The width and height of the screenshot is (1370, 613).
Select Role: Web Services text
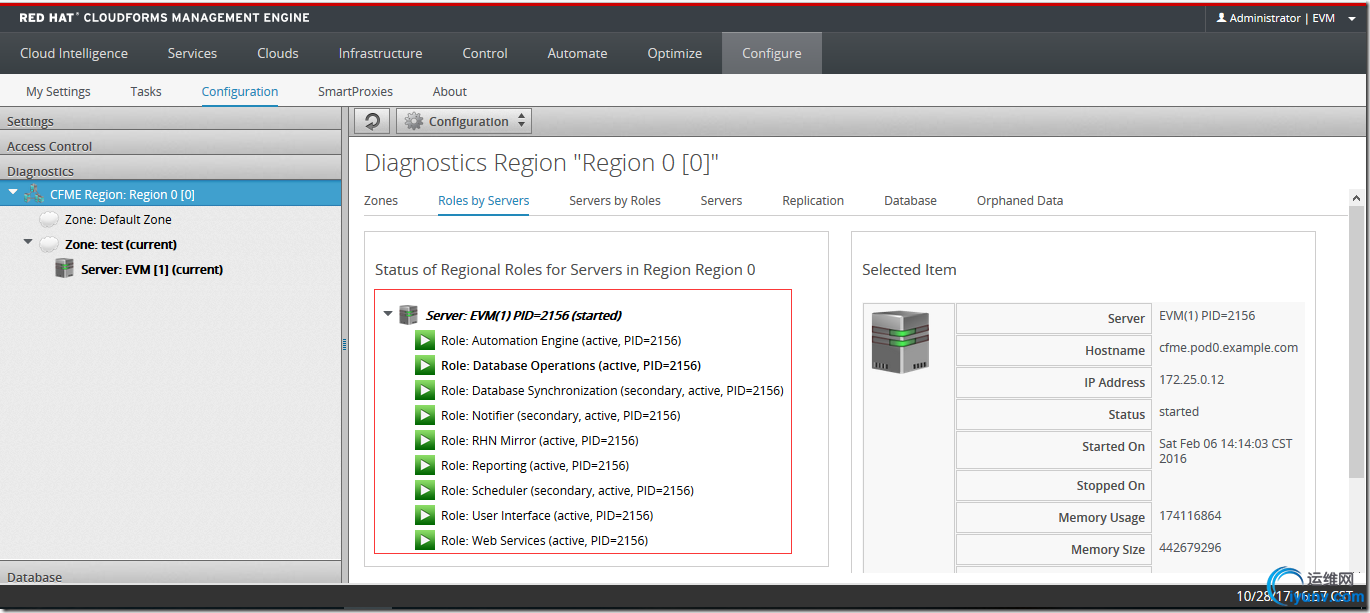click(x=544, y=540)
